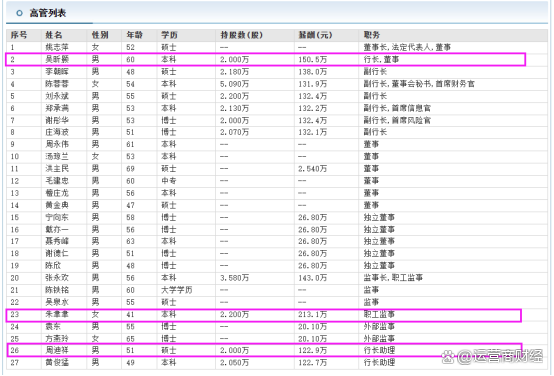This screenshot has height=376, width=554.
Task: Click the 薪酬(元) column header
Action: 316,35
